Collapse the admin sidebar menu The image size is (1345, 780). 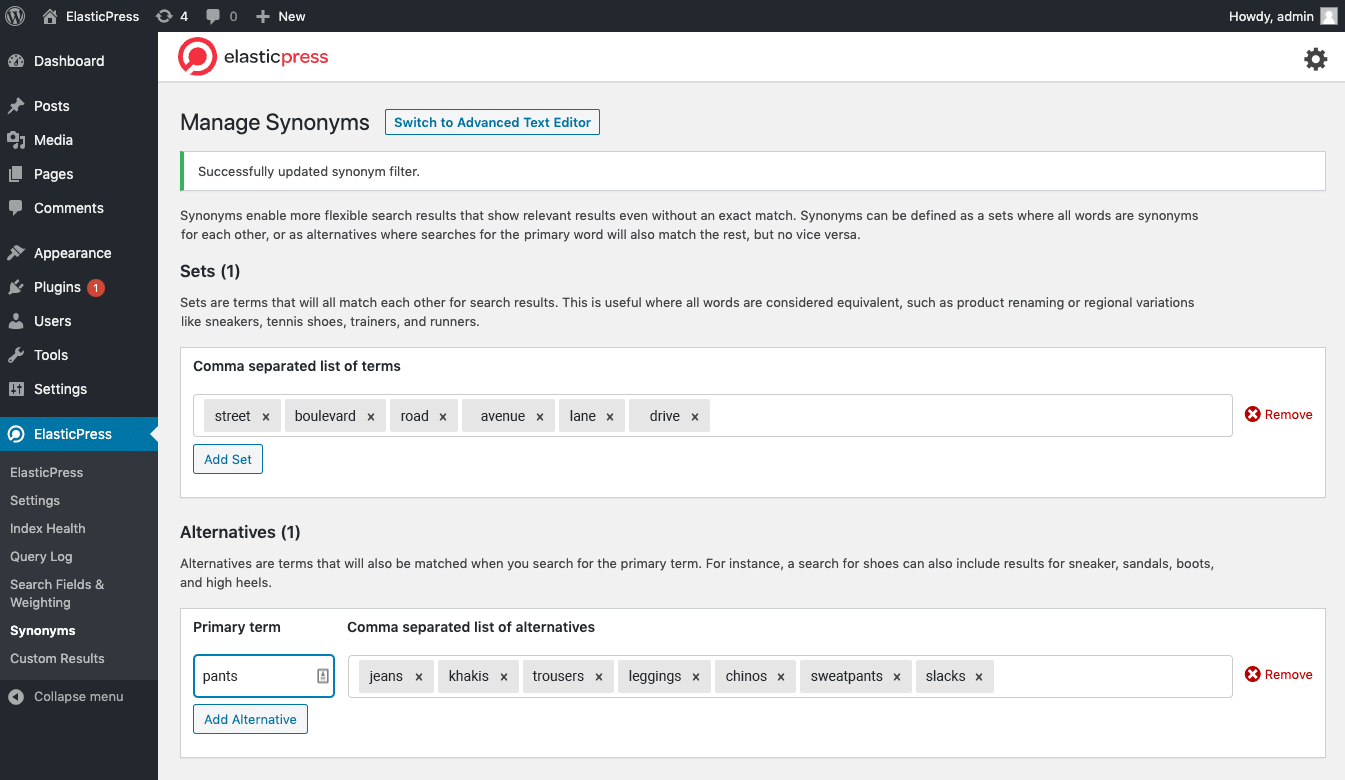(x=66, y=697)
